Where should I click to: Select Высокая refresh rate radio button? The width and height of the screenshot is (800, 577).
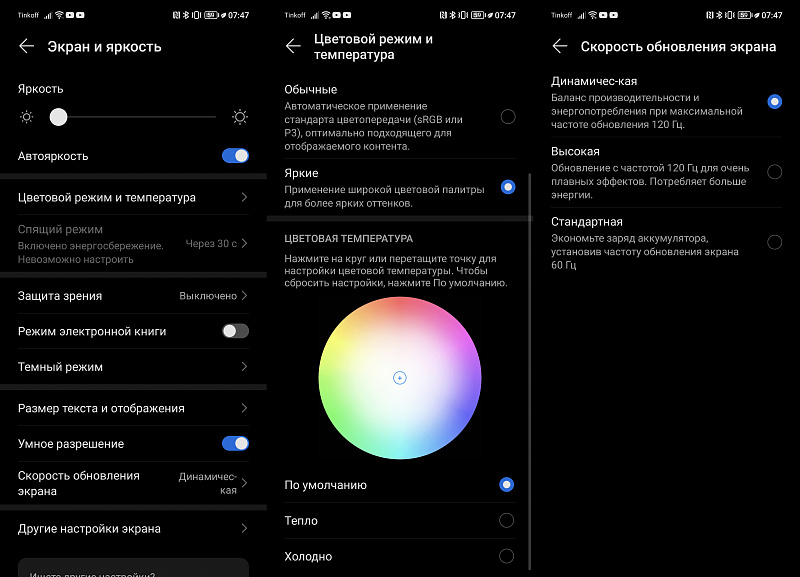click(774, 172)
